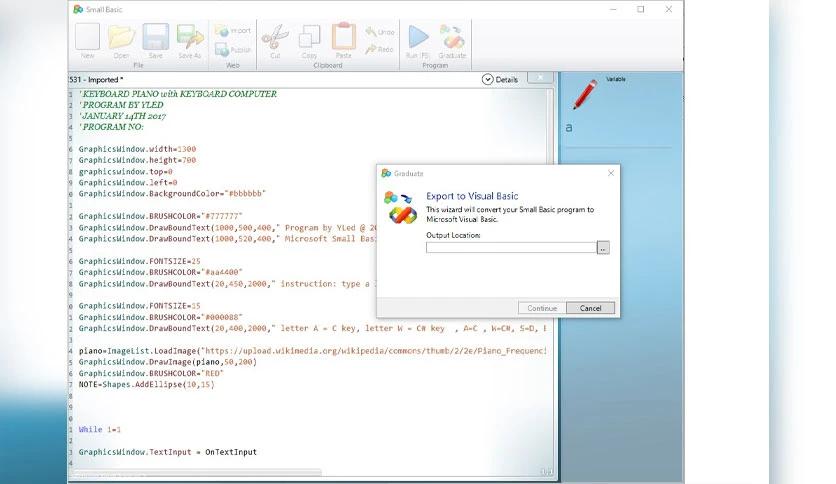This screenshot has height=484, width=836.
Task: Click the 'JANUARY 14TH 2017' comment line
Action: [x=123, y=116]
